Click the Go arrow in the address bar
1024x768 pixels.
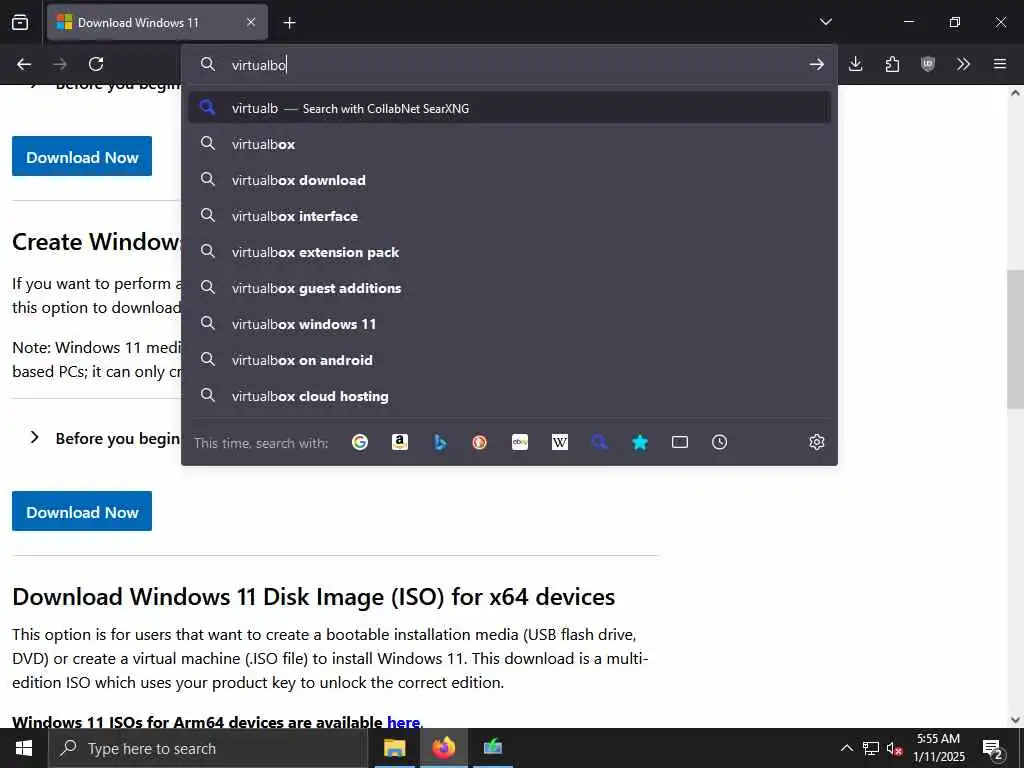click(816, 64)
